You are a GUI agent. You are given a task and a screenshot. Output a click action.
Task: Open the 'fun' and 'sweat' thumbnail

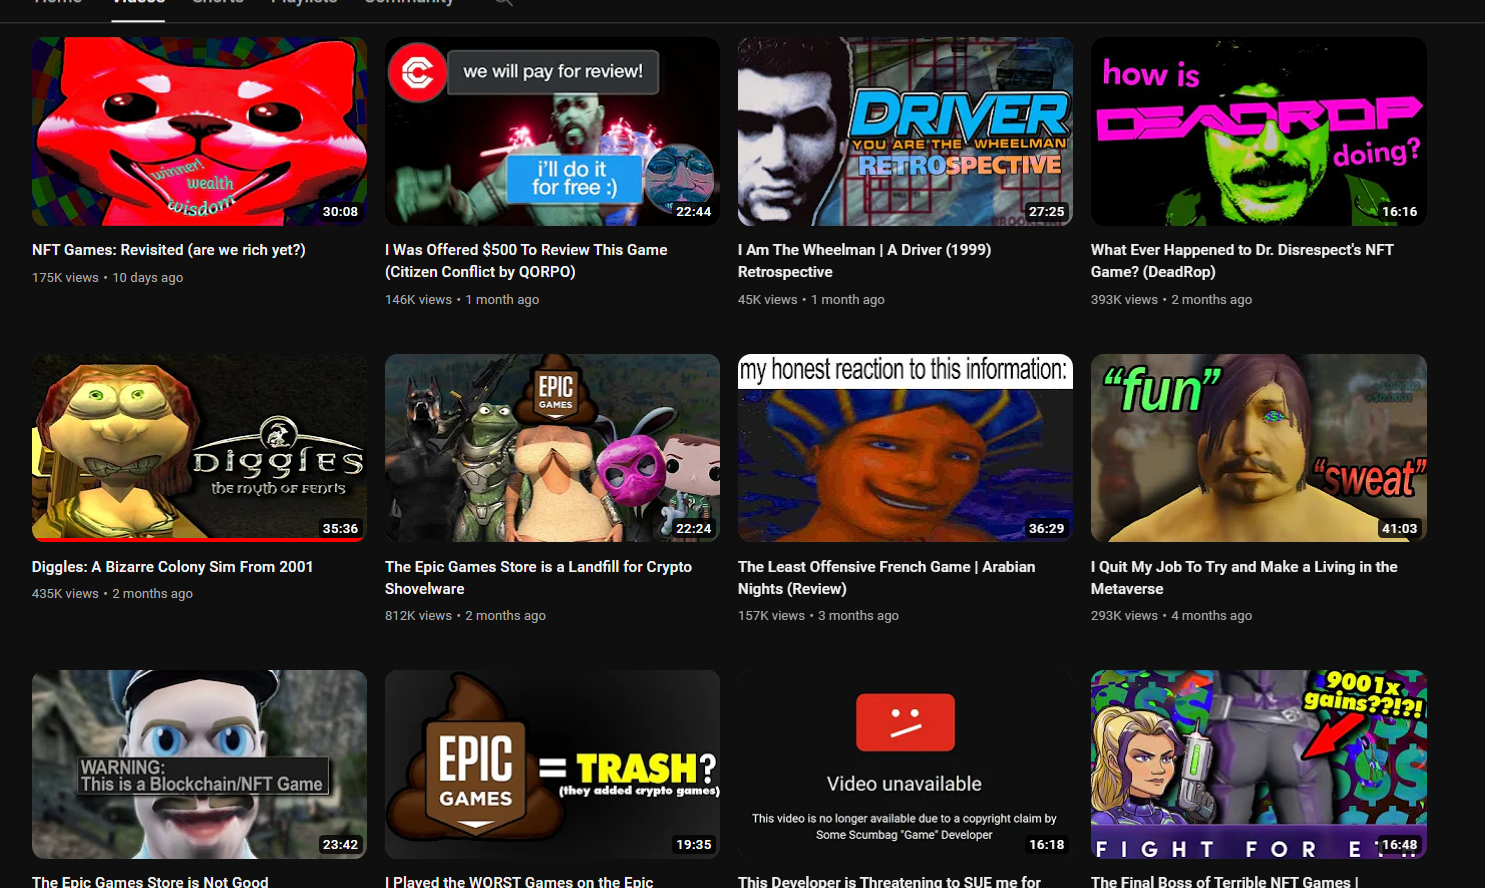[x=1258, y=448]
